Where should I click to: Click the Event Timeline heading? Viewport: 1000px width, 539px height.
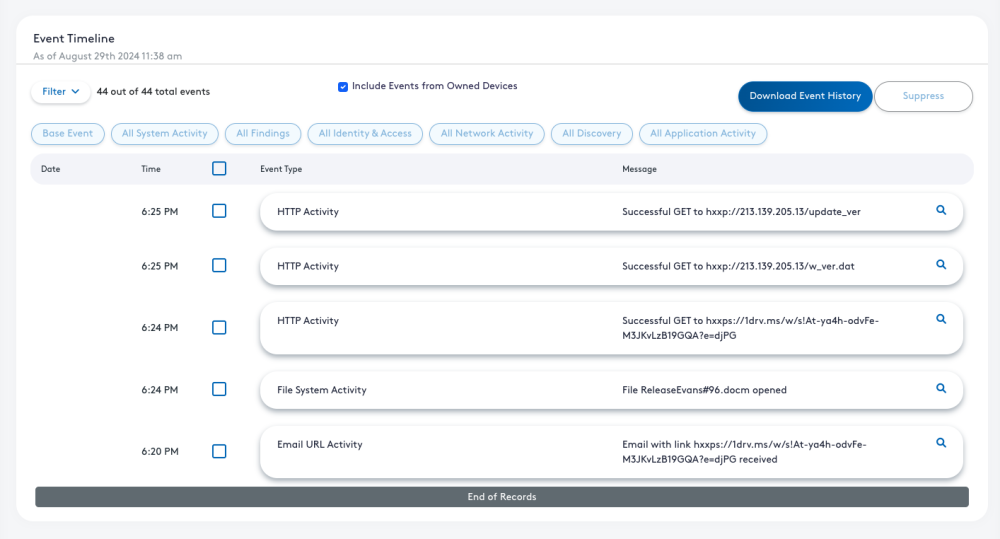(x=74, y=38)
